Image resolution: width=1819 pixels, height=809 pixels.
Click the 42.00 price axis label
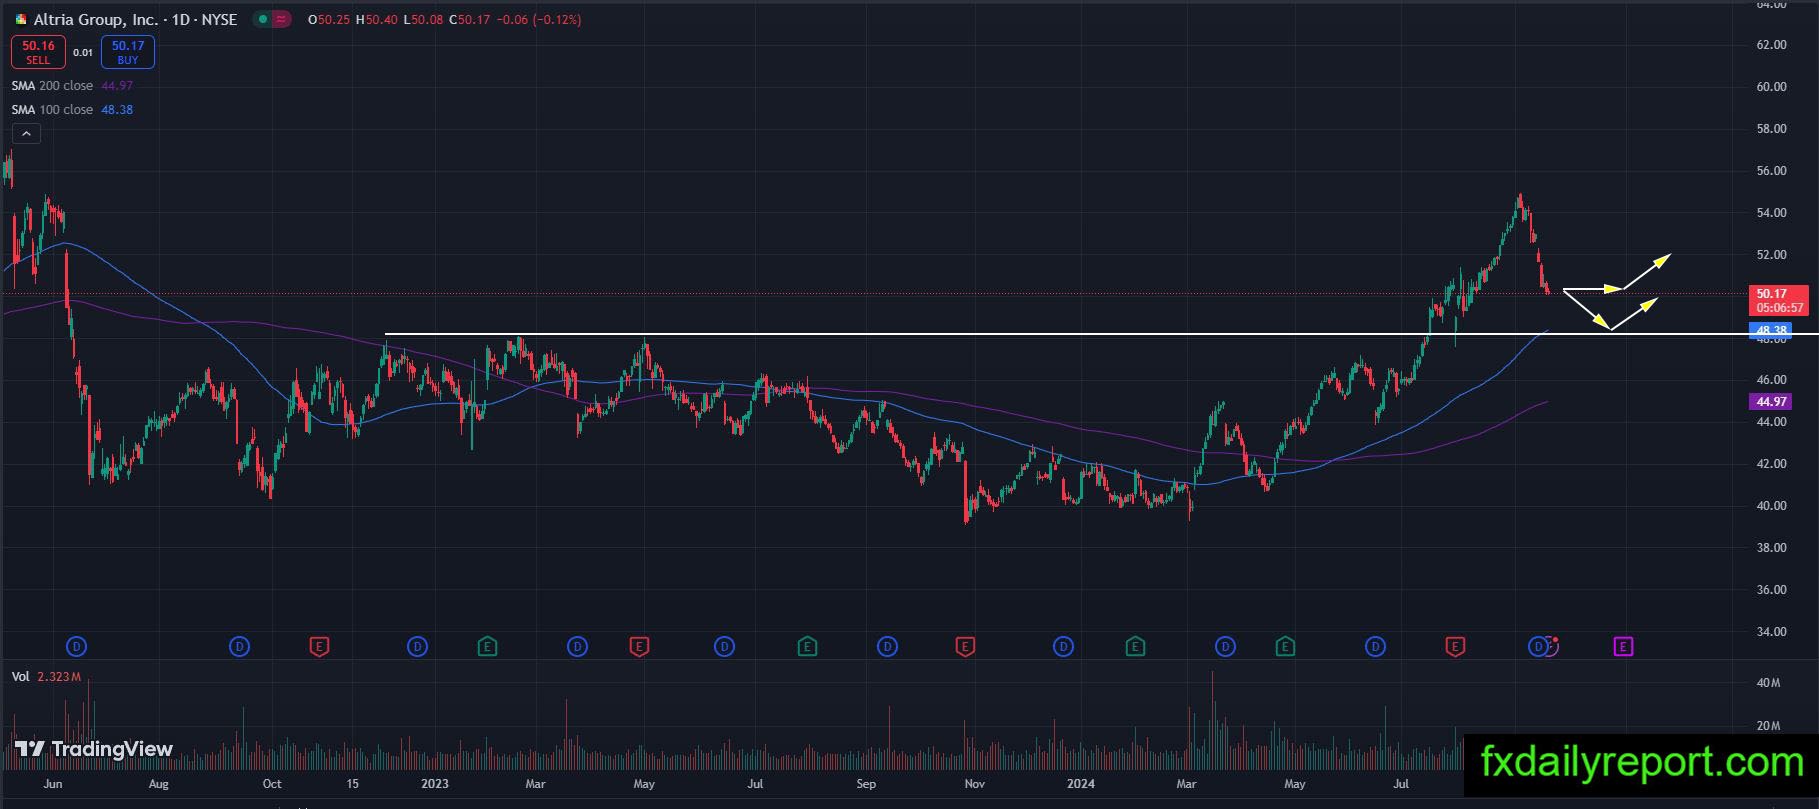point(1771,464)
